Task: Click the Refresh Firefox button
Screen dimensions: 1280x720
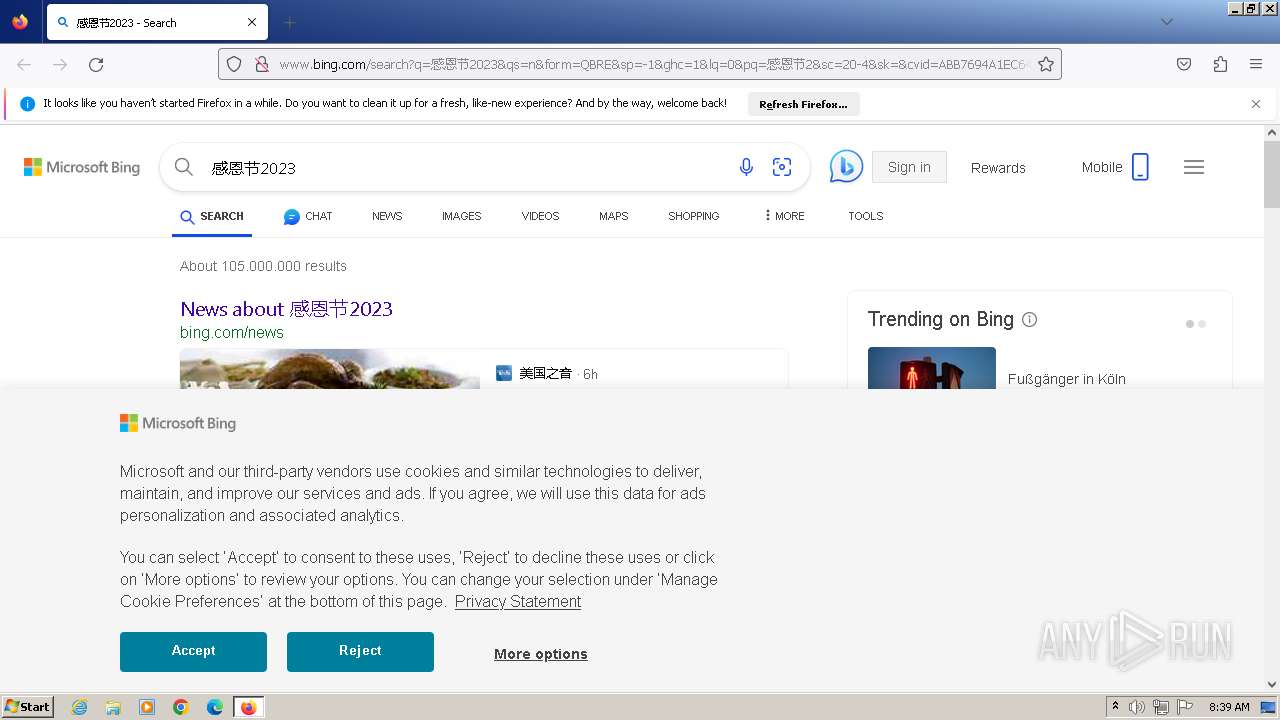Action: coord(803,104)
